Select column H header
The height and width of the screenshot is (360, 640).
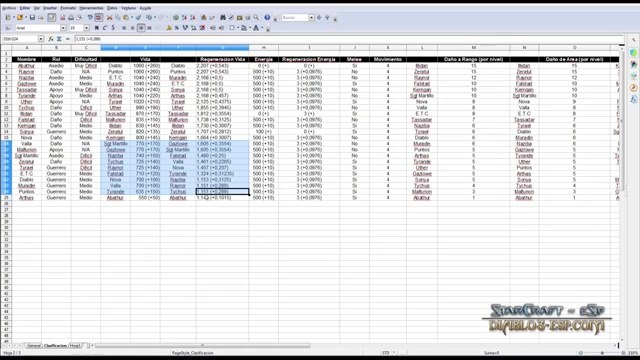264,48
